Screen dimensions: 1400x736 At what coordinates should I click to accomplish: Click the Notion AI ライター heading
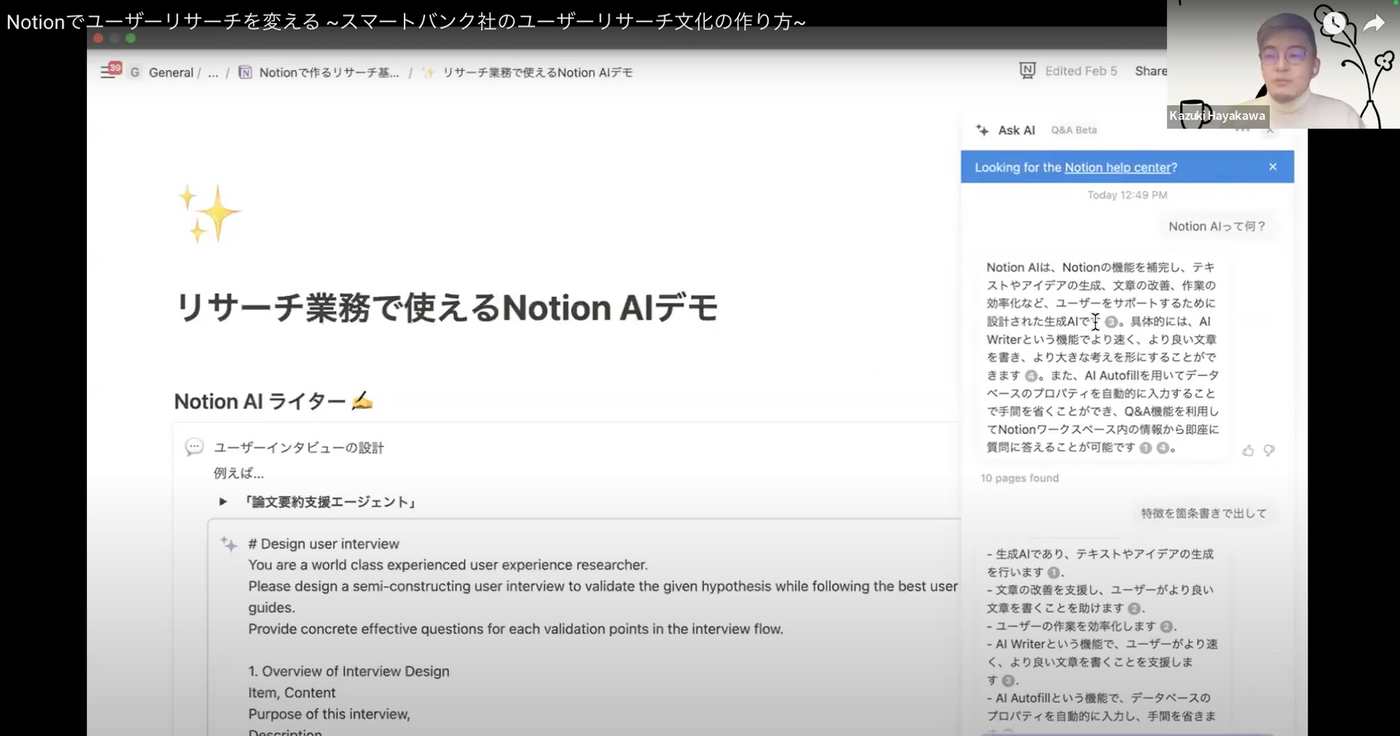(x=274, y=401)
